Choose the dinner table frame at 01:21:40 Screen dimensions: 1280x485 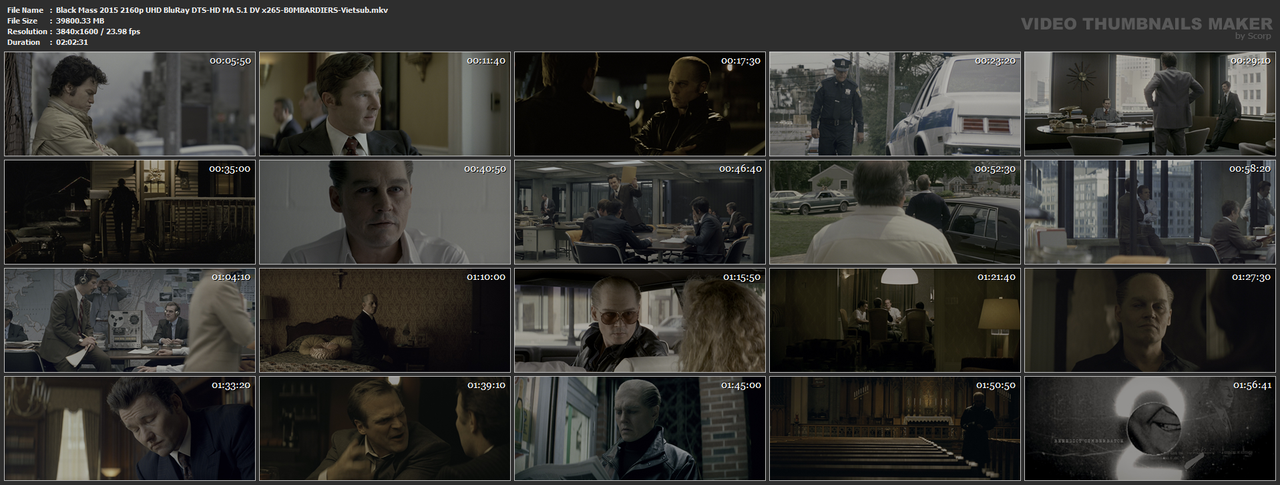coord(895,320)
